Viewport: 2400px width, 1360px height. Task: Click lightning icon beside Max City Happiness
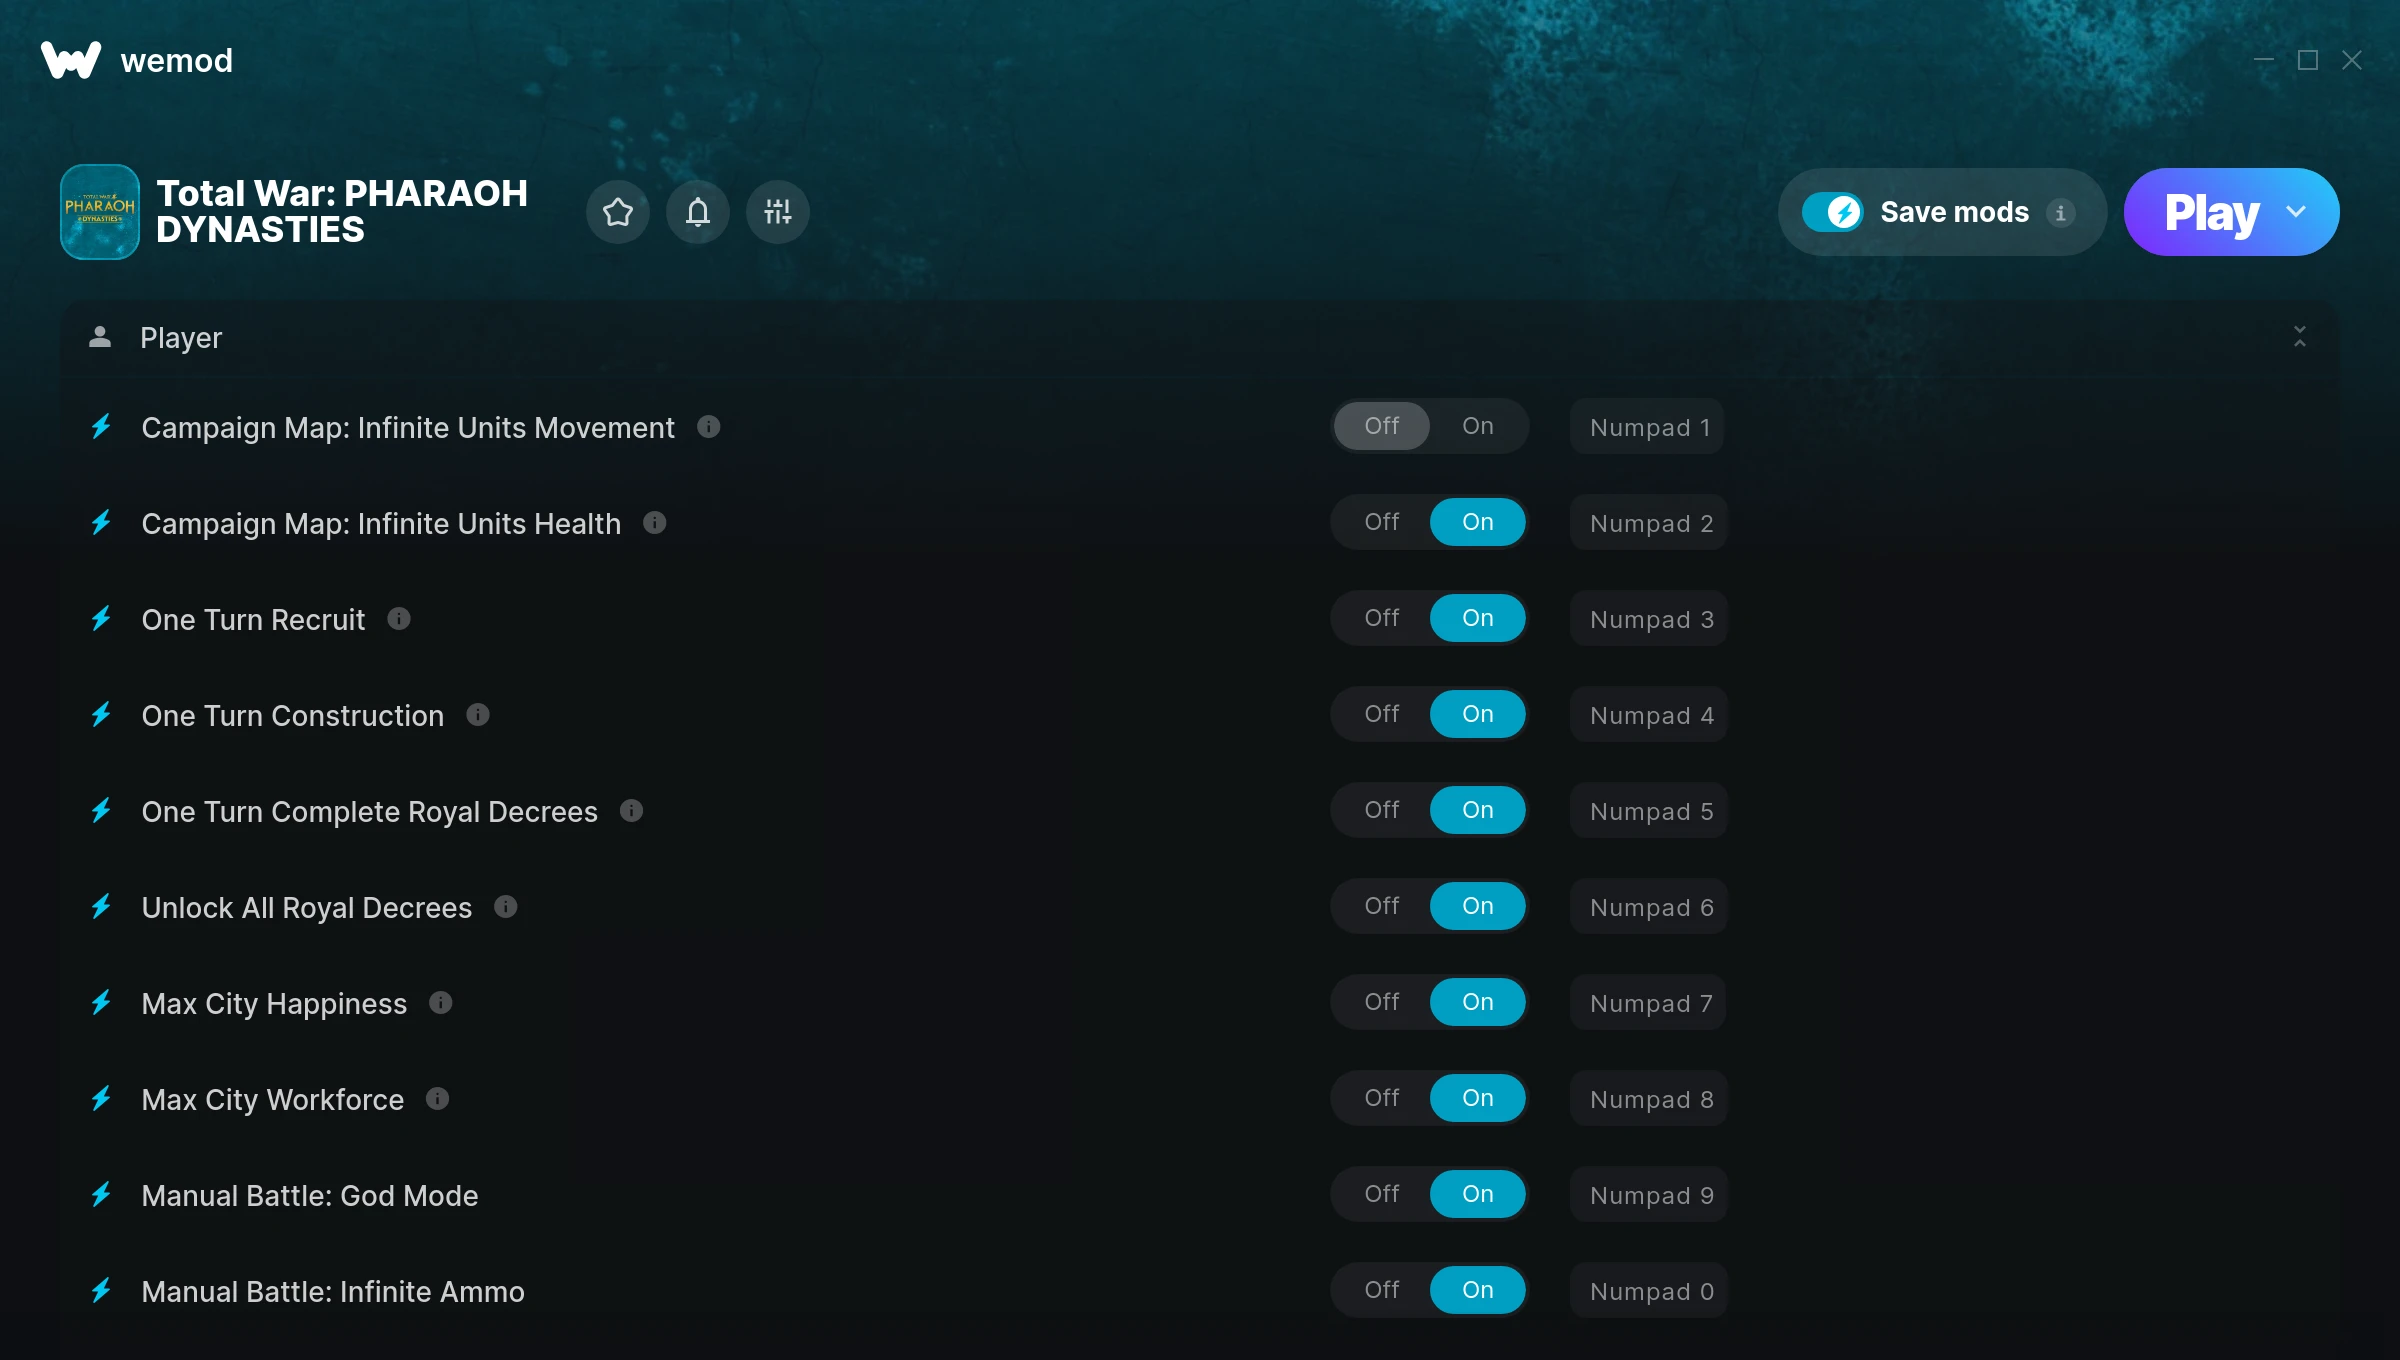[101, 1003]
